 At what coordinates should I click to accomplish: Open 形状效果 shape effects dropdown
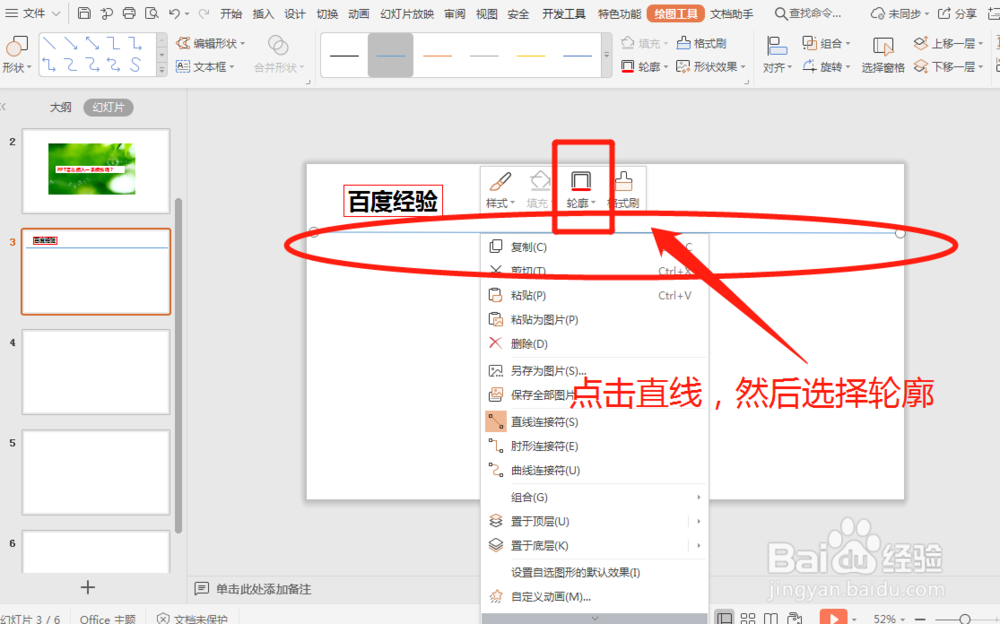(710, 66)
